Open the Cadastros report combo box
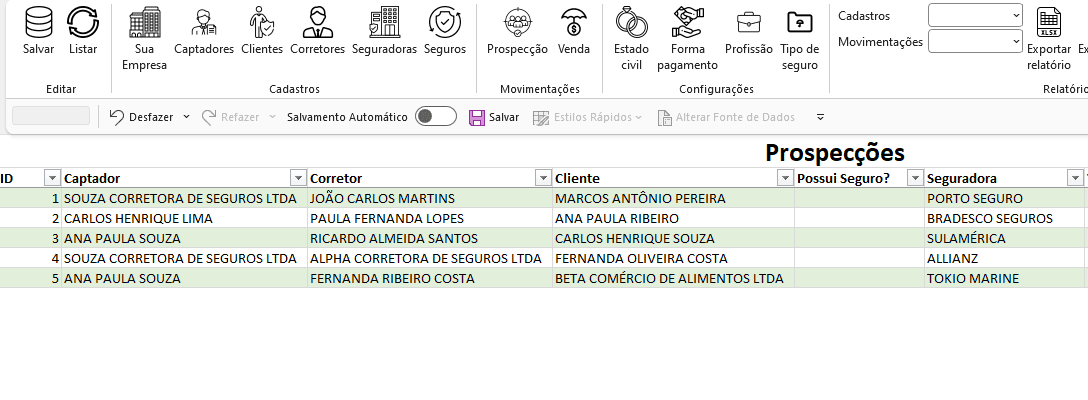Viewport: 1088px width, 400px height. coord(975,15)
